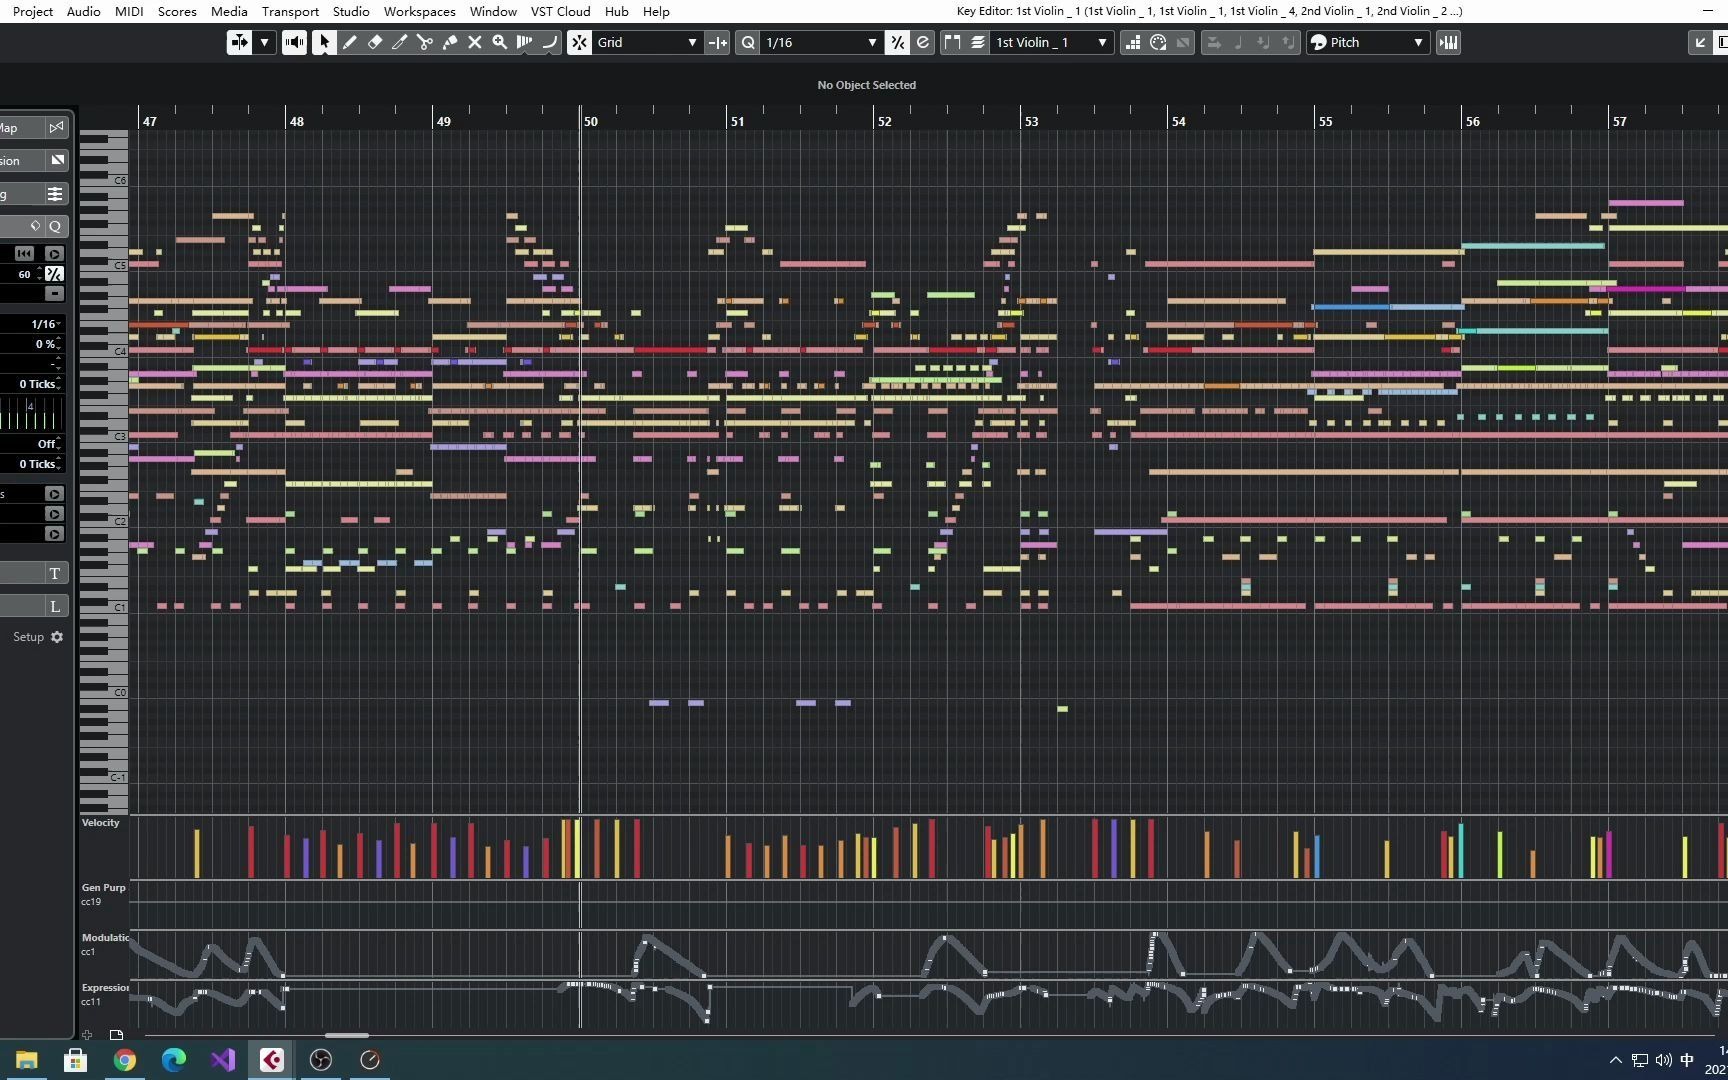Click the Q quantize section button
This screenshot has height=1080, width=1728.
pyautogui.click(x=55, y=226)
